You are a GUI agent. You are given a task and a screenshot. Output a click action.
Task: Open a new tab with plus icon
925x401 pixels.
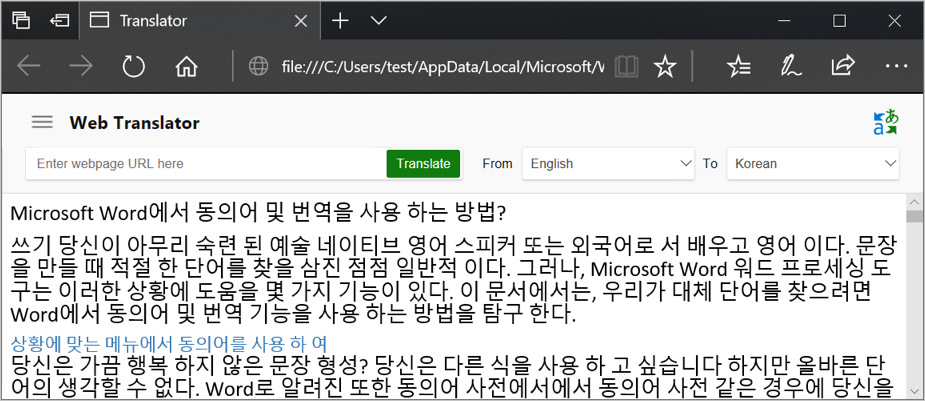(340, 21)
